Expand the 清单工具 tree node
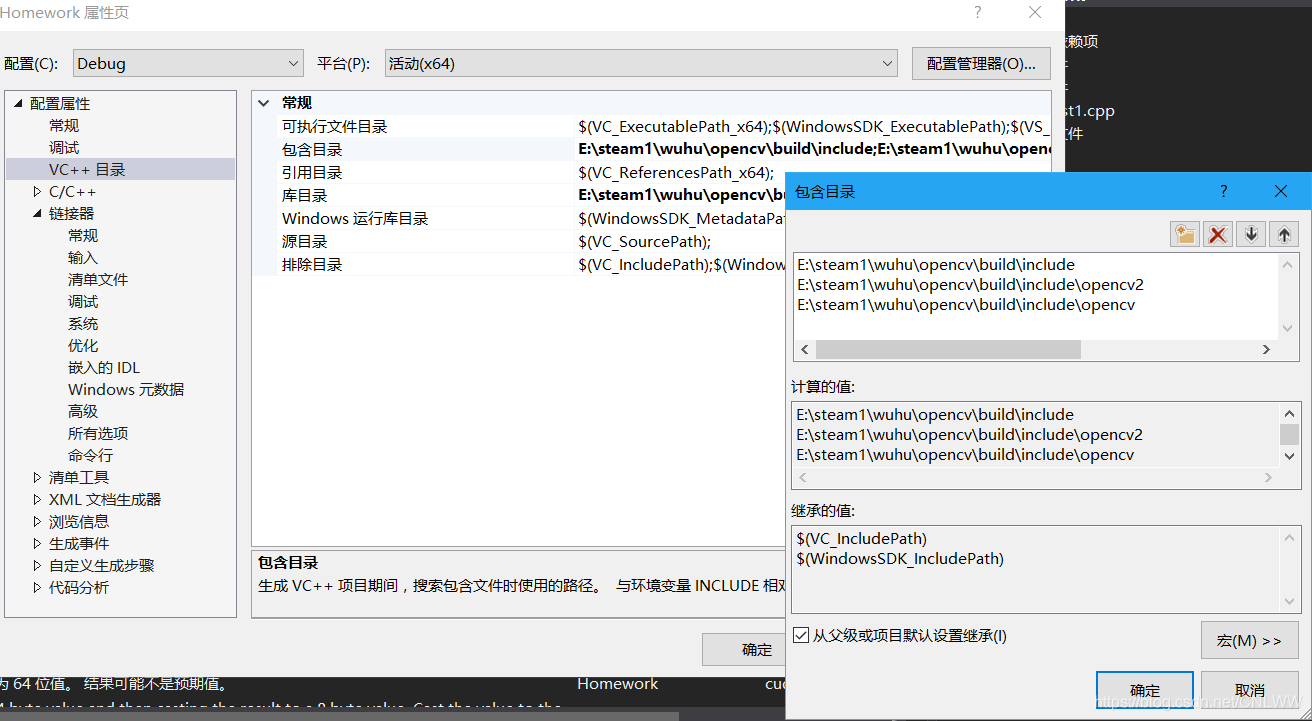The image size is (1312, 721). point(37,478)
